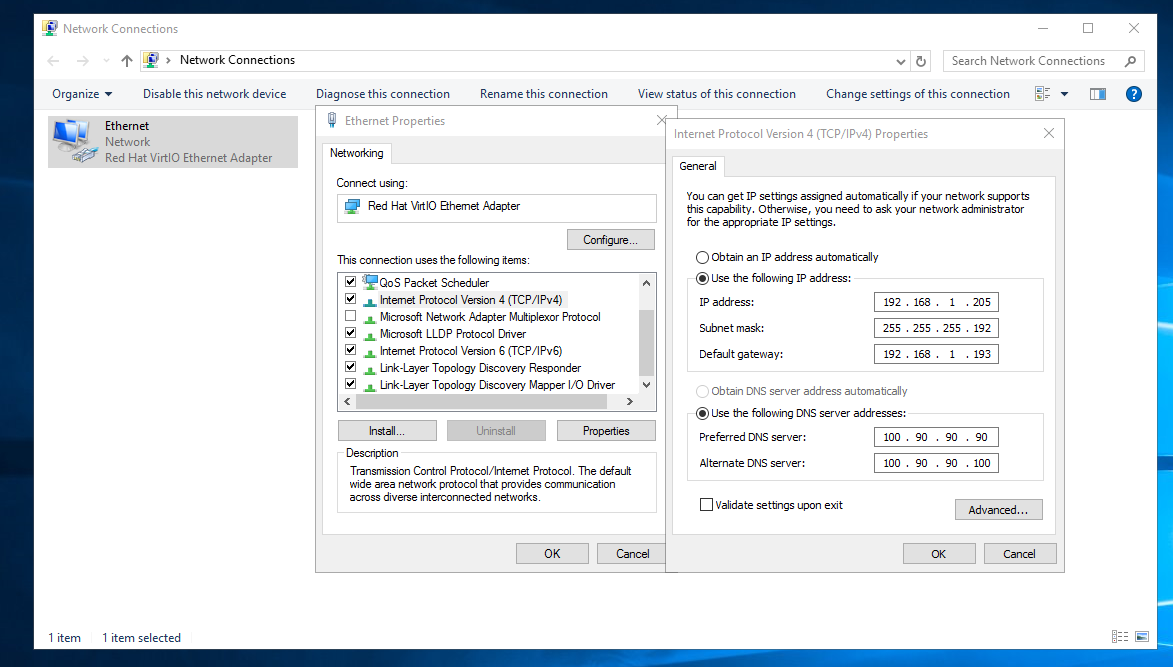Image resolution: width=1173 pixels, height=667 pixels.
Task: Click the search magnifier icon
Action: (x=1130, y=61)
